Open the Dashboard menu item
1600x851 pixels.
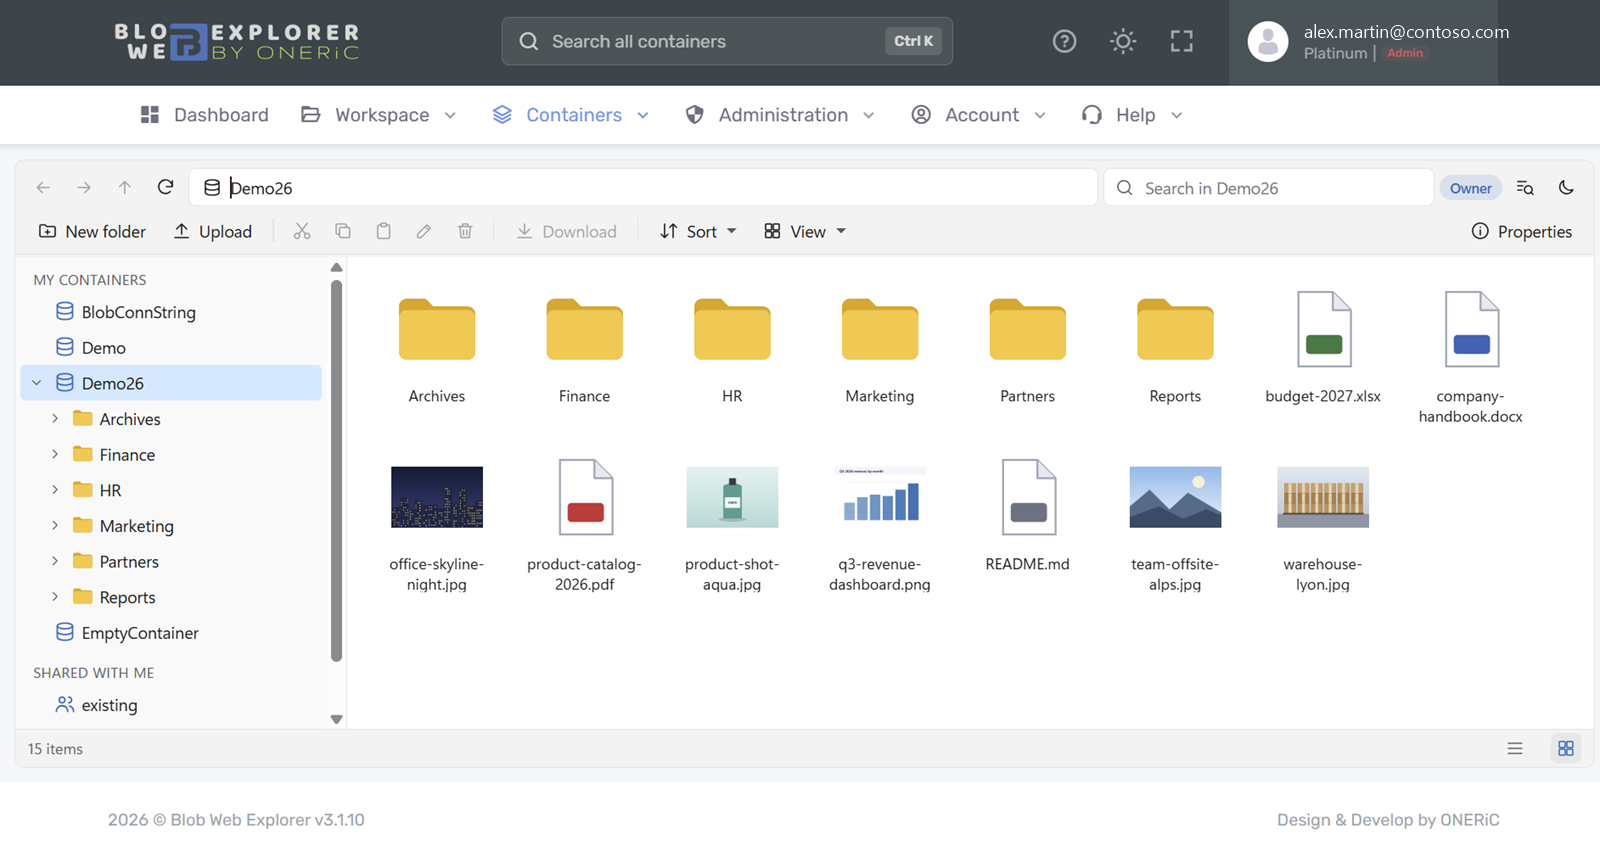point(205,115)
